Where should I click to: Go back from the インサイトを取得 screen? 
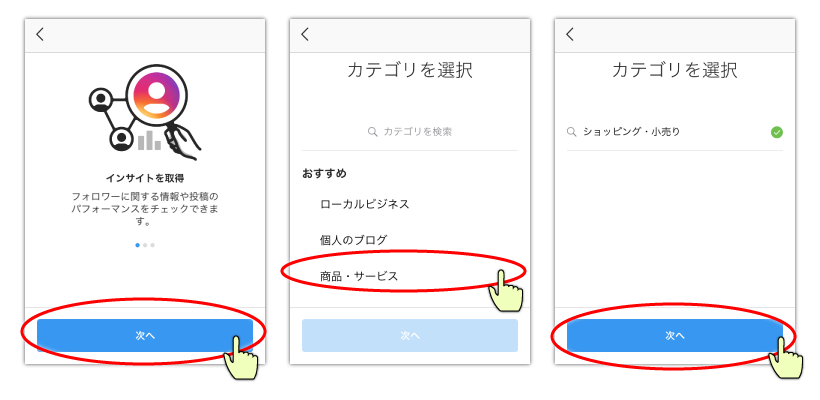tap(40, 35)
